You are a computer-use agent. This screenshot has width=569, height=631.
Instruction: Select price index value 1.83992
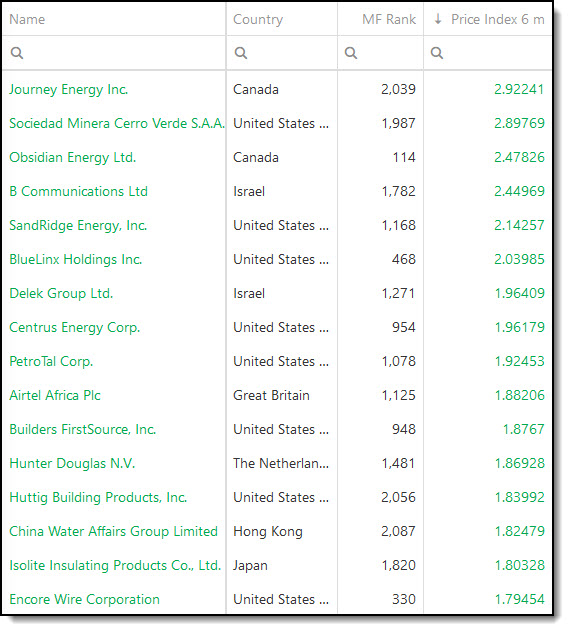520,497
